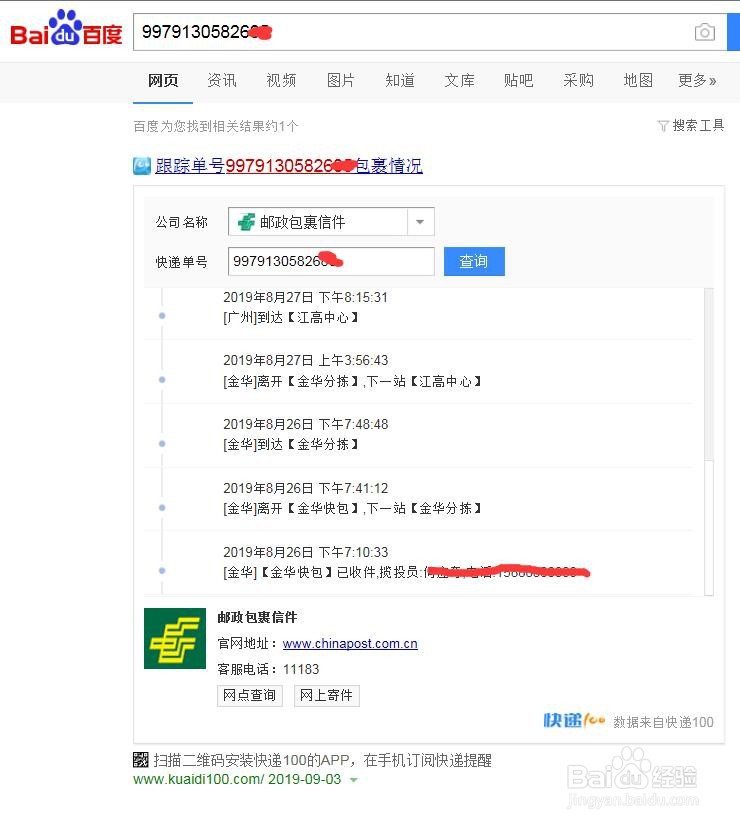The image size is (740, 826).
Task: Switch to the 网页 tab
Action: tap(163, 81)
